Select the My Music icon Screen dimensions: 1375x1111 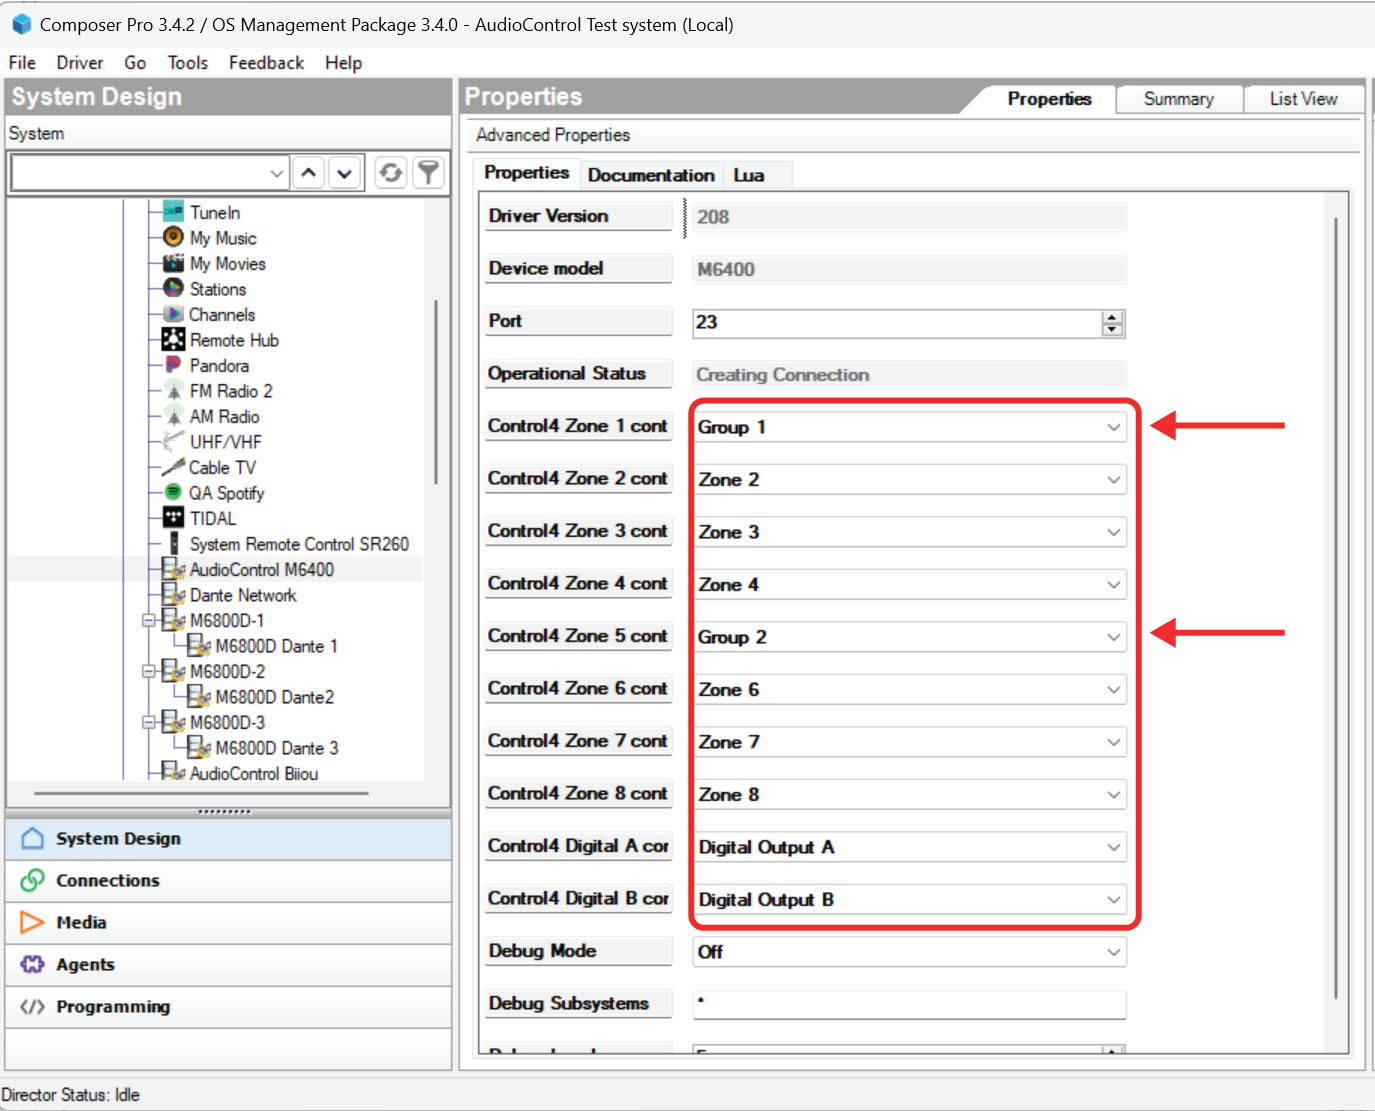click(173, 237)
